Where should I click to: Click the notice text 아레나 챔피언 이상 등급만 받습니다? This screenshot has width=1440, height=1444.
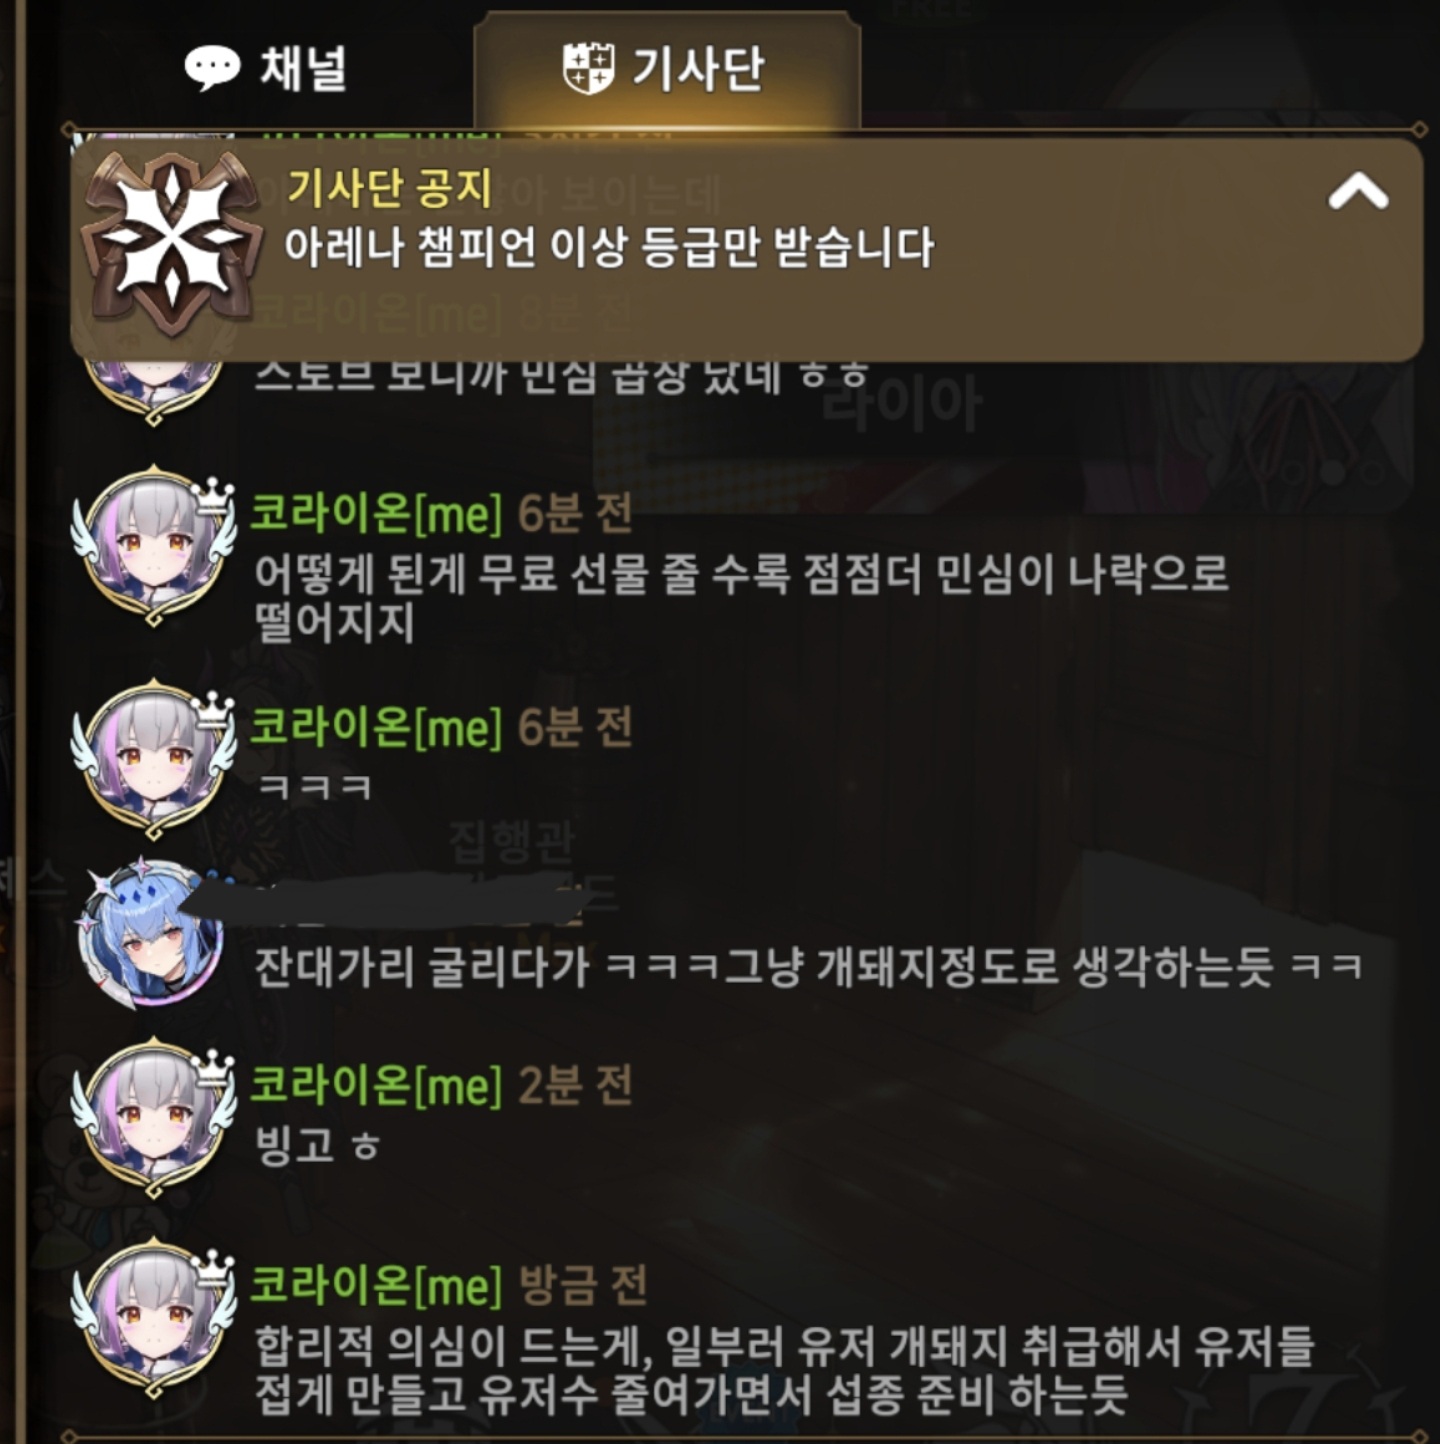click(608, 247)
